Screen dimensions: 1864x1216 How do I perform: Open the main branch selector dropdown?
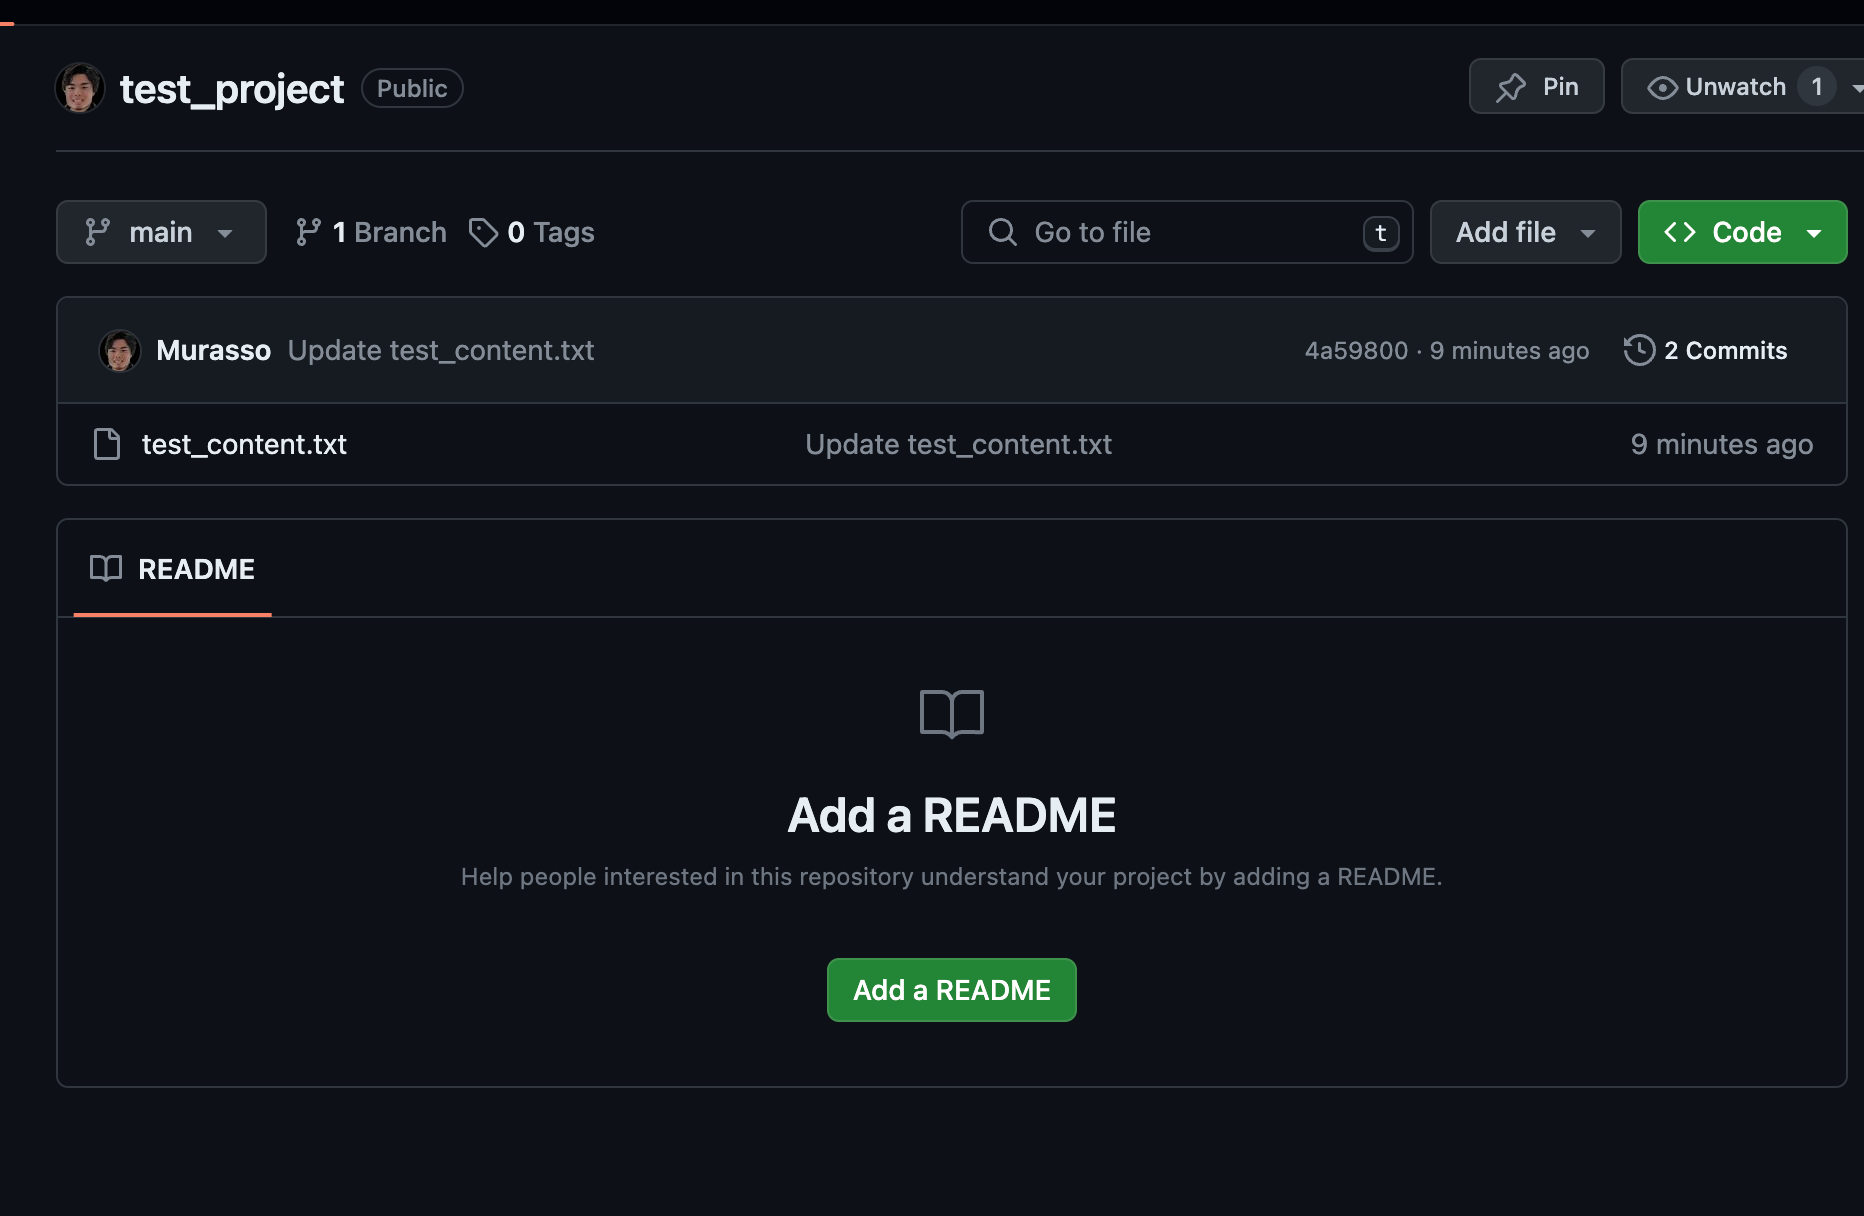coord(161,232)
